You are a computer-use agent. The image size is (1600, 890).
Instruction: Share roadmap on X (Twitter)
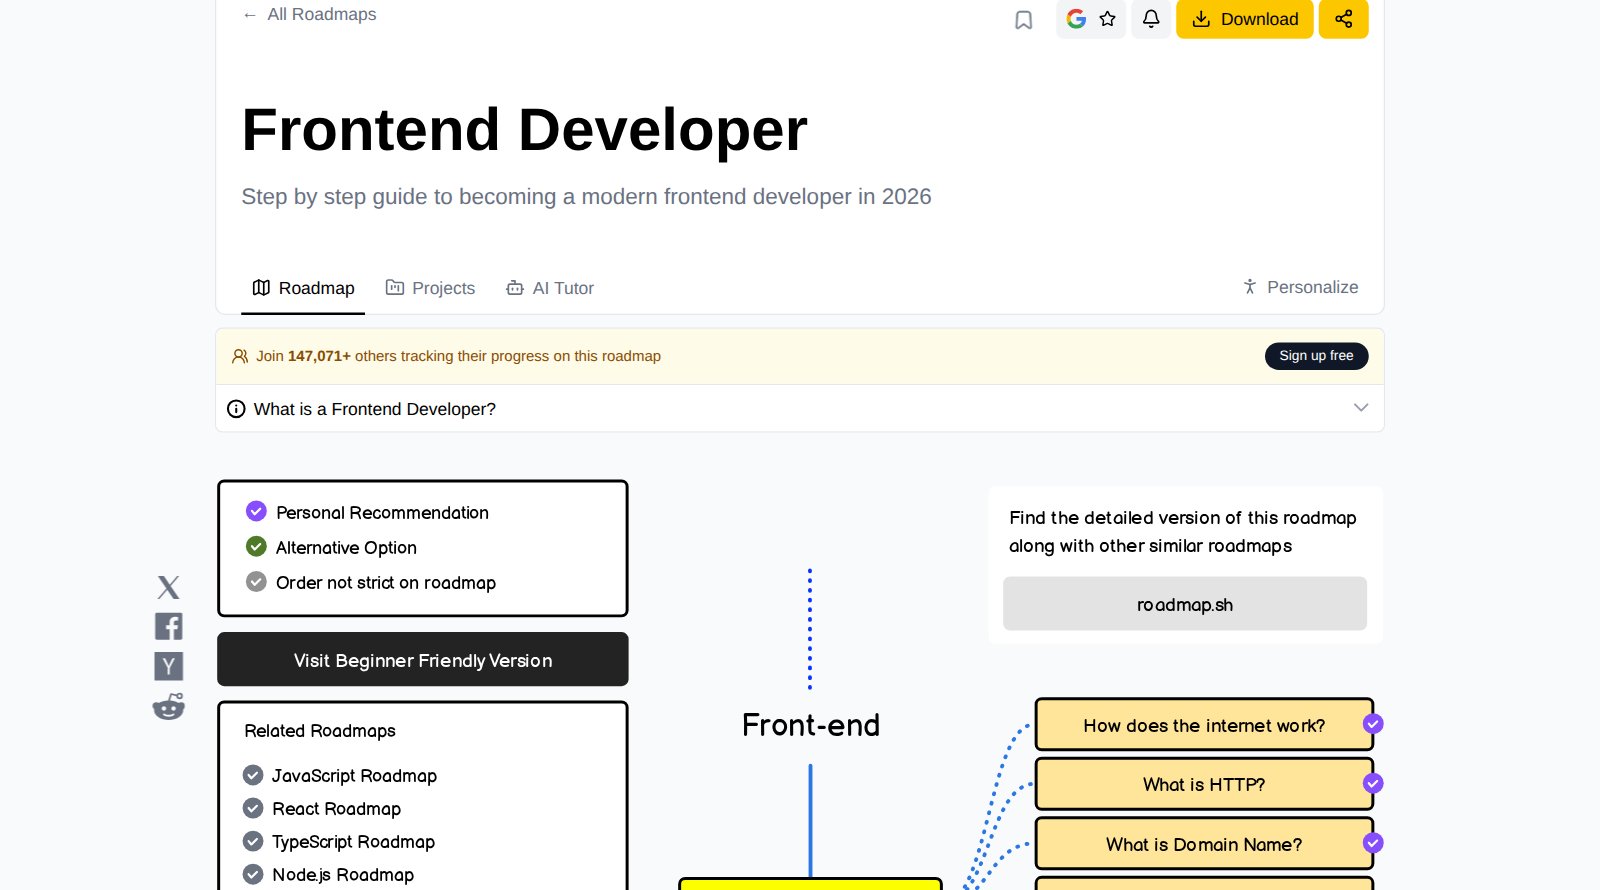(x=168, y=587)
